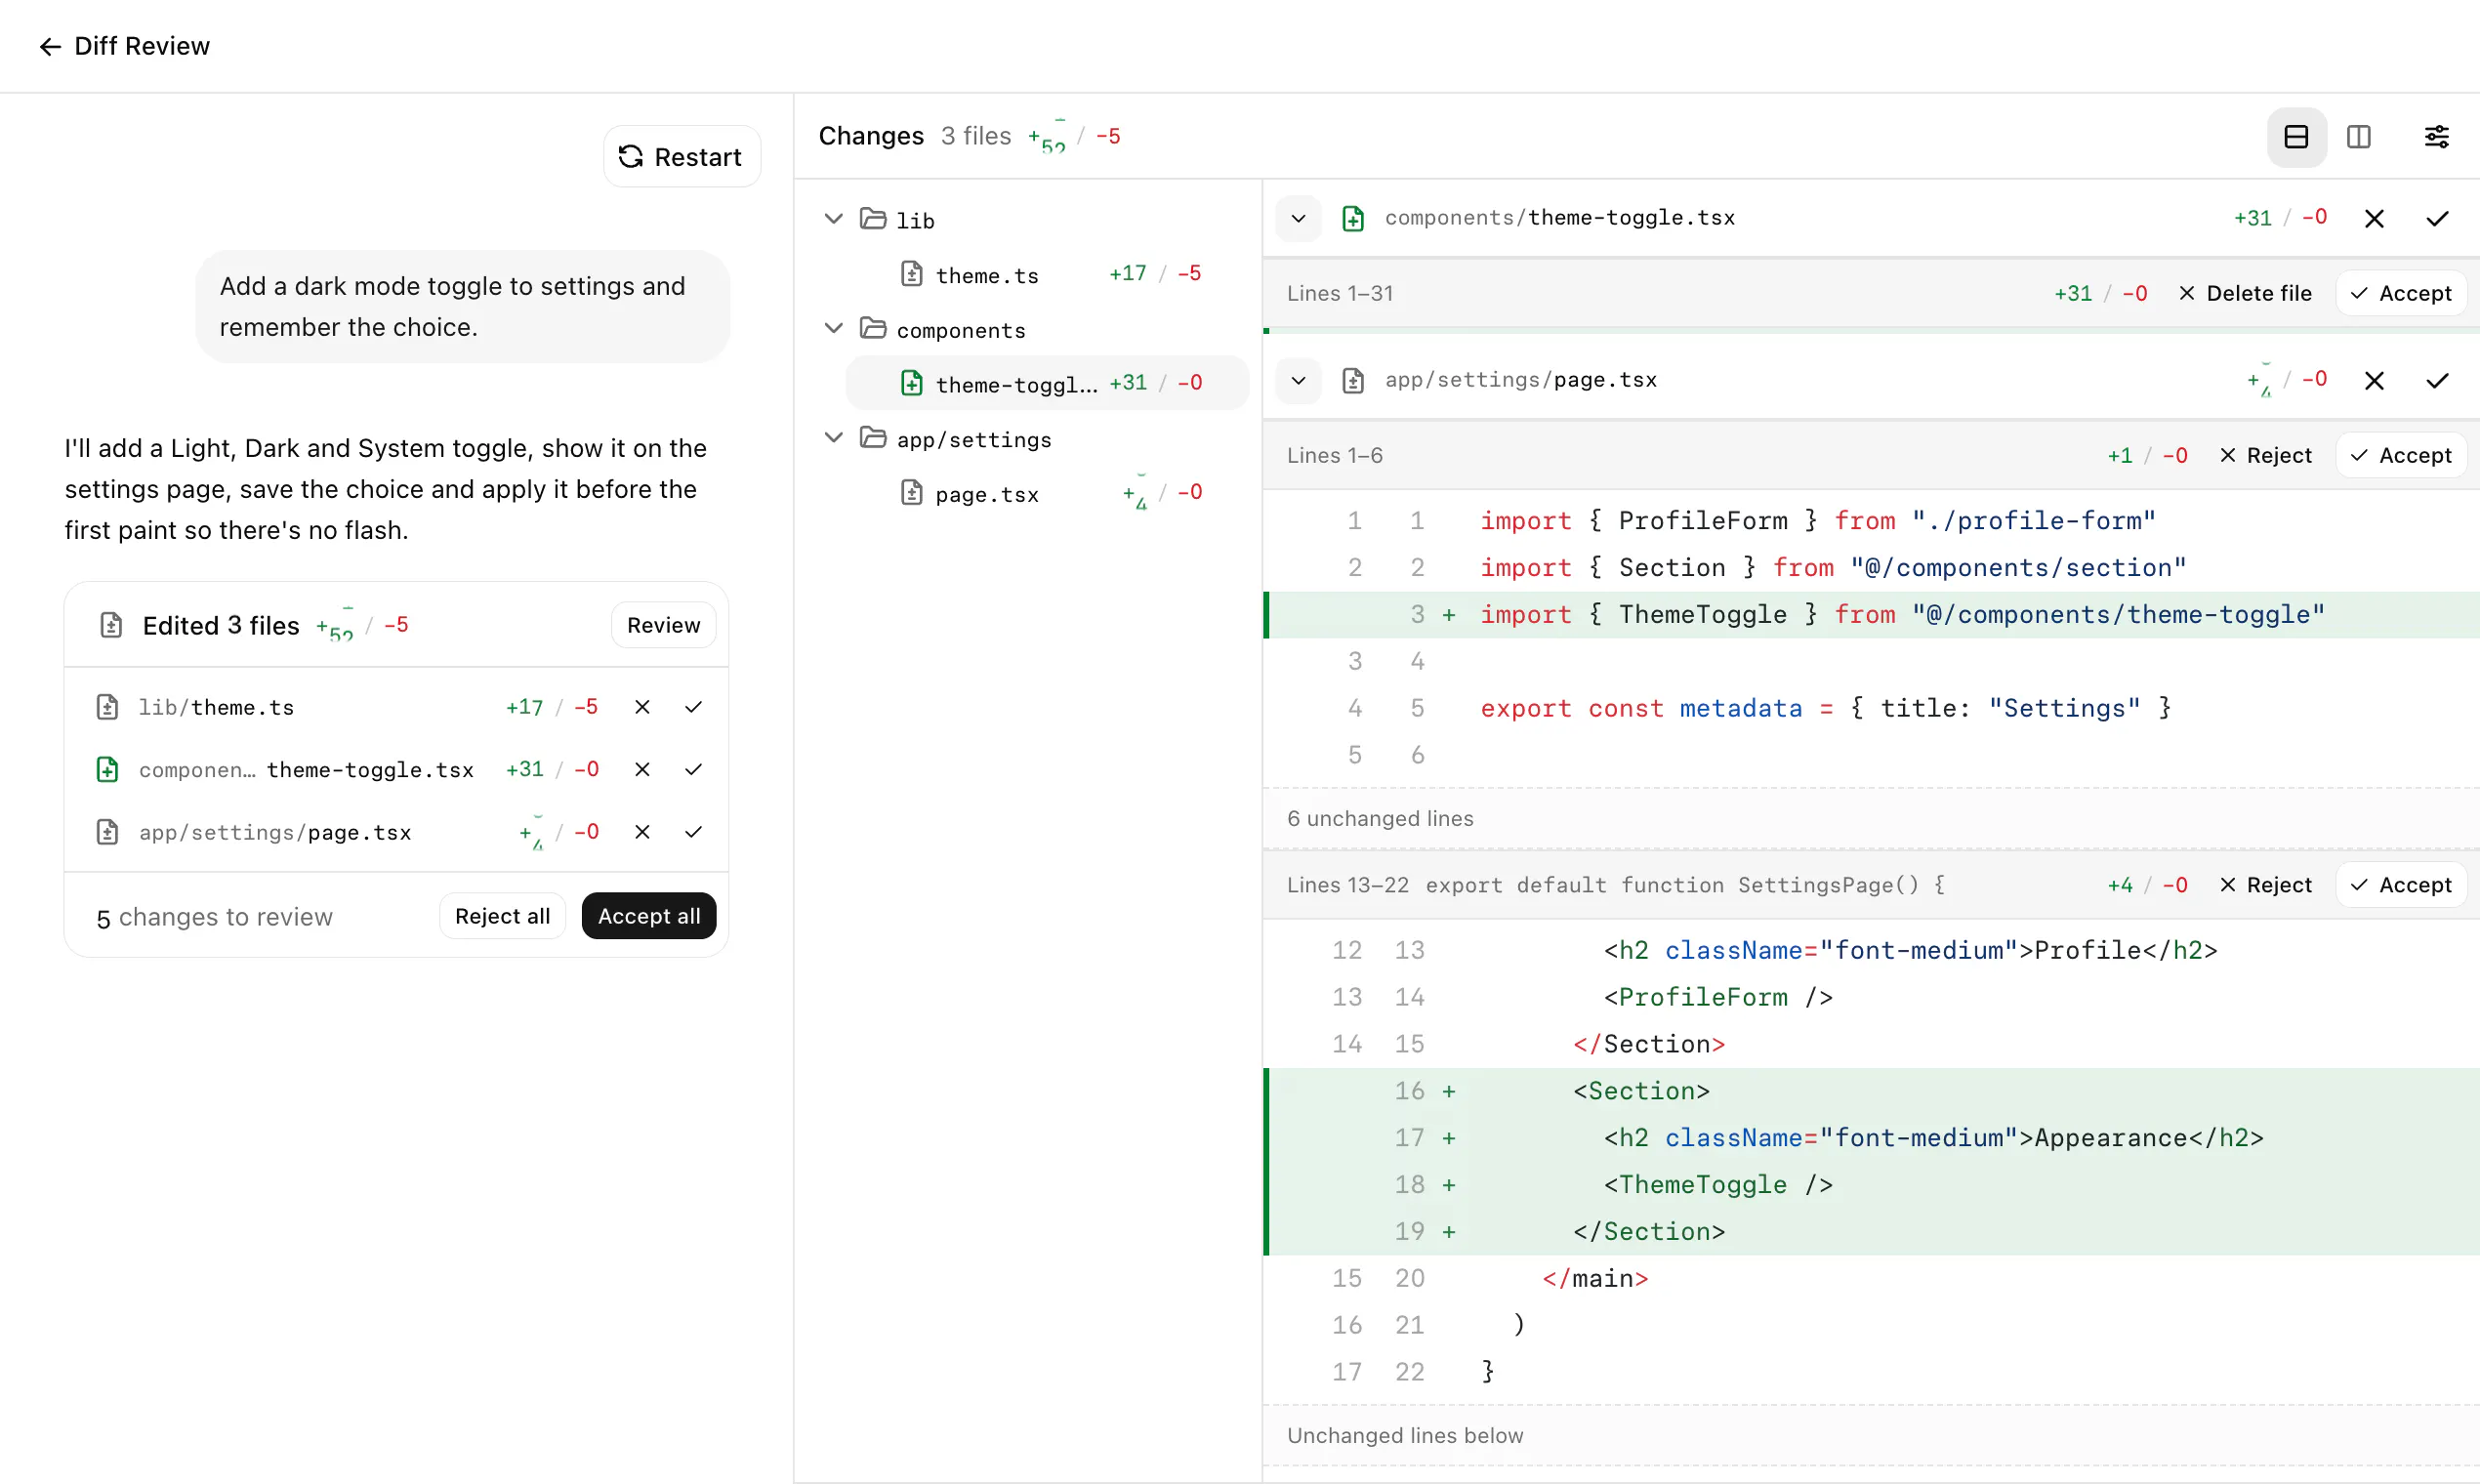This screenshot has width=2480, height=1484.
Task: Collapse the app/settings folder
Action: coord(833,438)
